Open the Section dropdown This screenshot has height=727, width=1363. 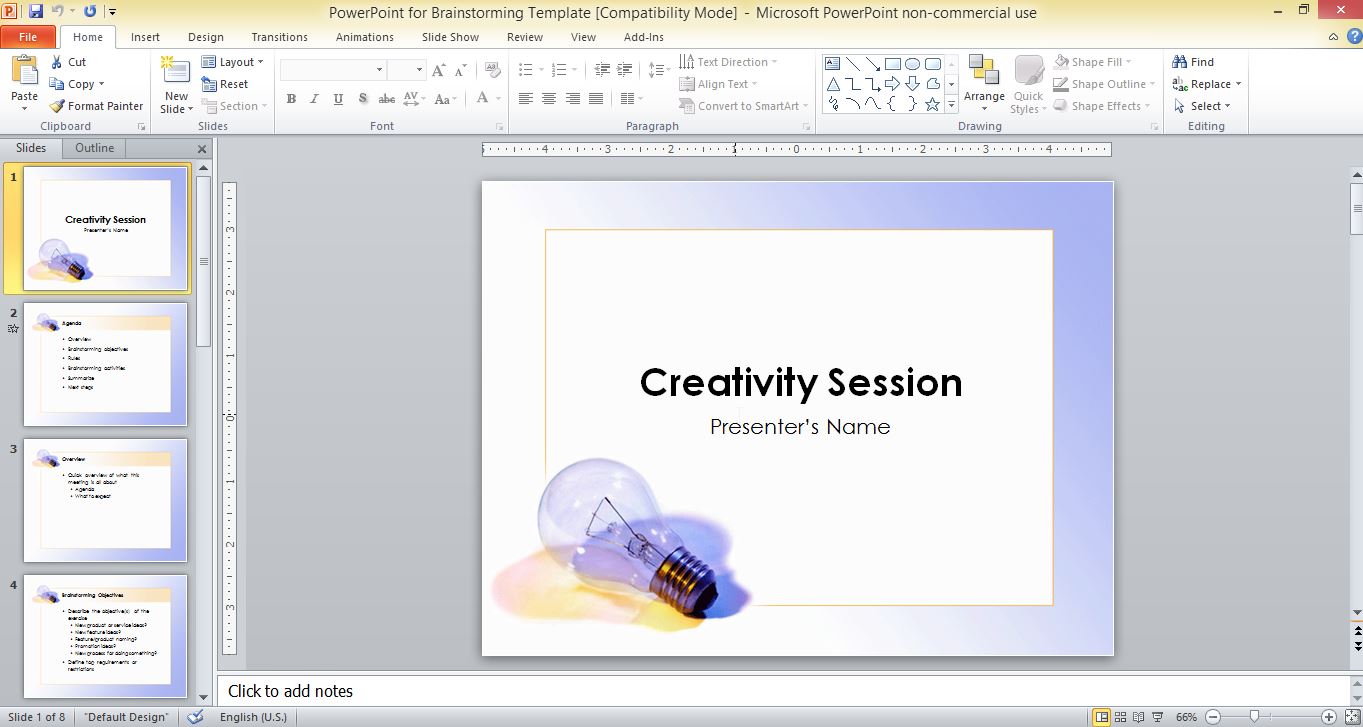click(x=235, y=106)
